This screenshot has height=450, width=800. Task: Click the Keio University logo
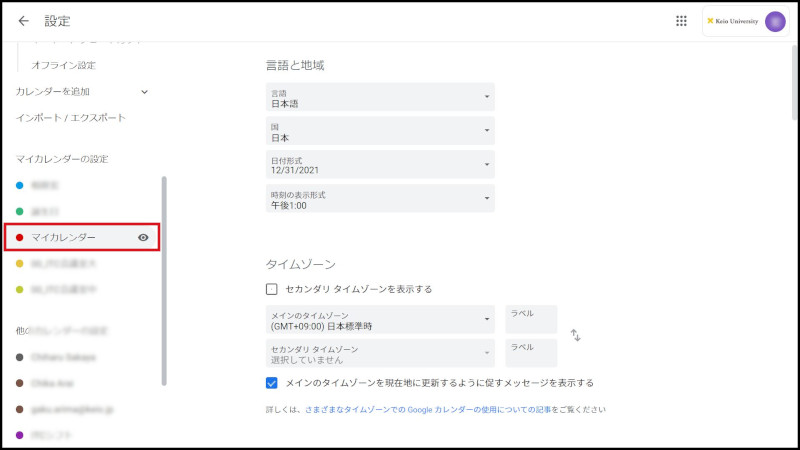(x=732, y=21)
